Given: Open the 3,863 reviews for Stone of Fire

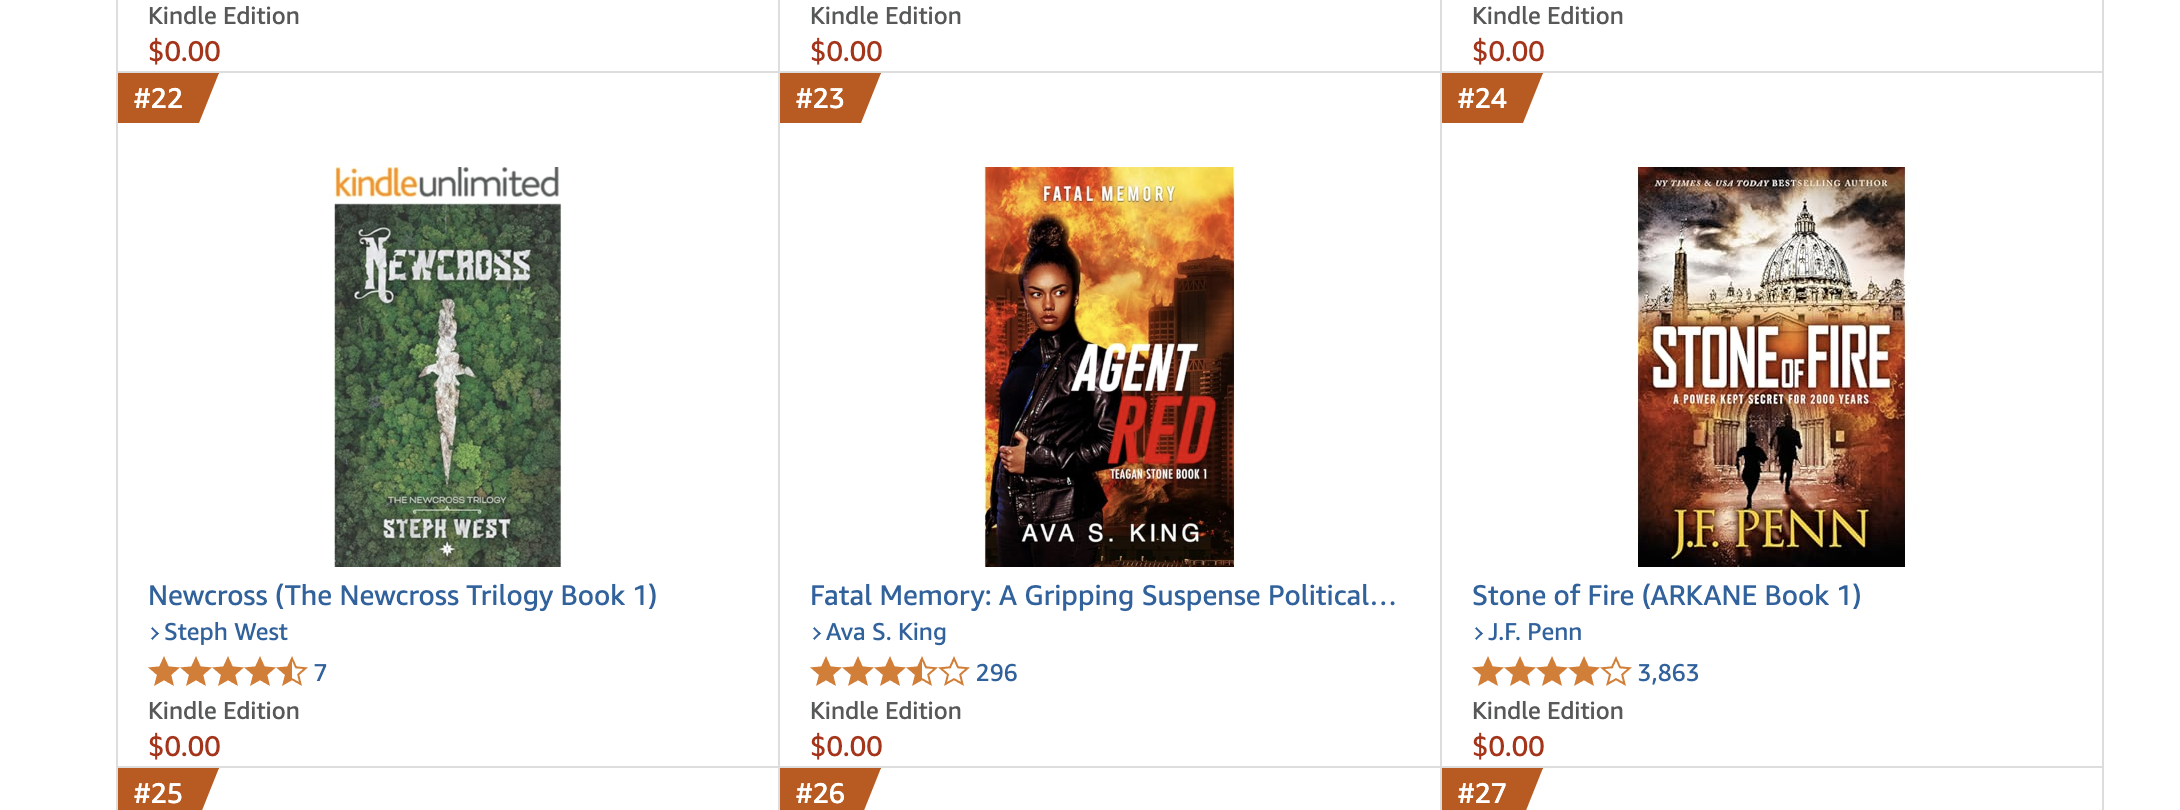Looking at the screenshot, I should point(1668,673).
